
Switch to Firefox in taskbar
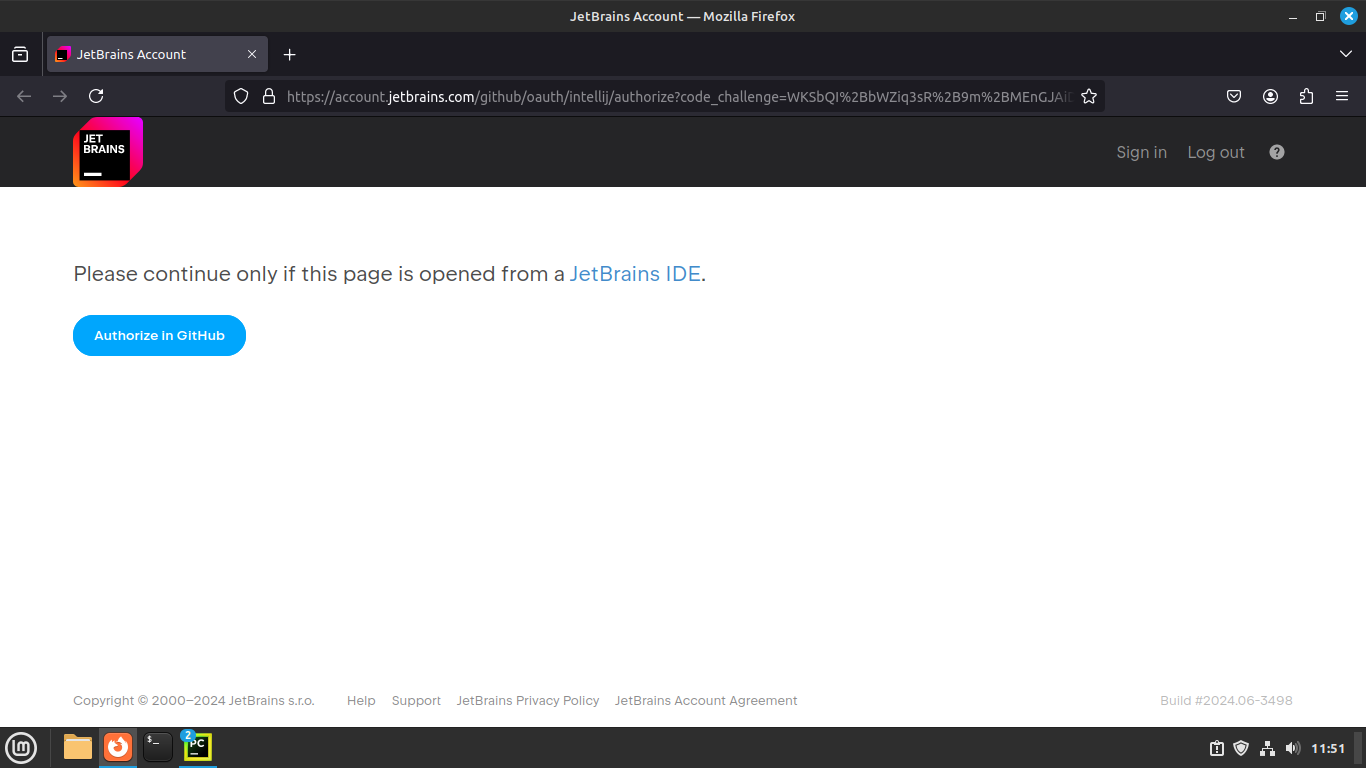coord(118,747)
